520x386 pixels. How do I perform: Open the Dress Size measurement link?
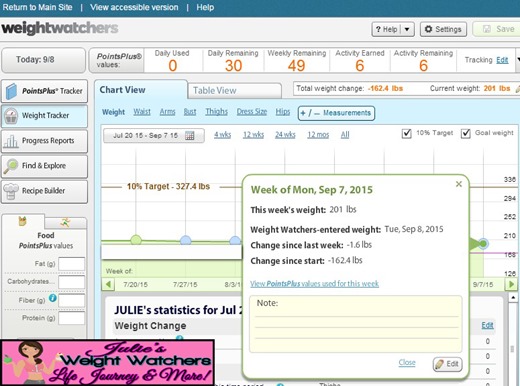252,112
